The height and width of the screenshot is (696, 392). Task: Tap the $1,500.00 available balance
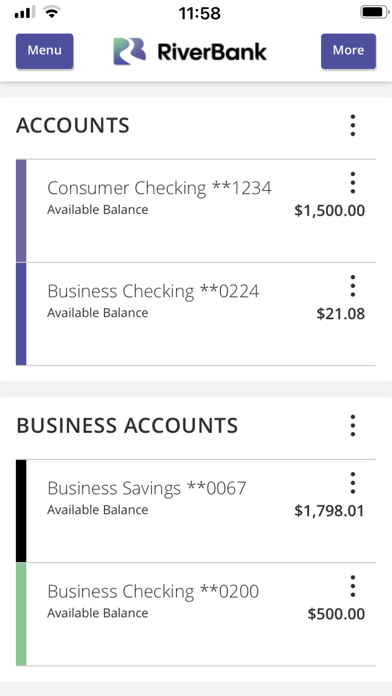[329, 211]
